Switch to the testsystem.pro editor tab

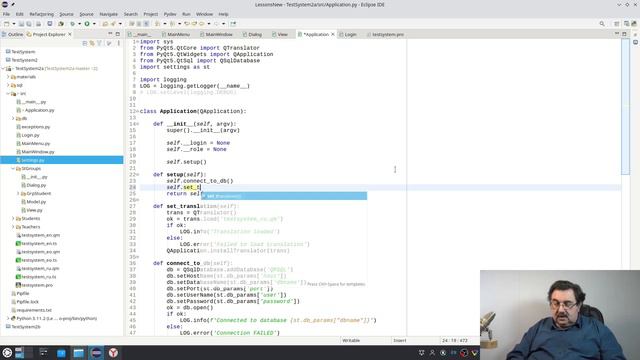pyautogui.click(x=385, y=35)
